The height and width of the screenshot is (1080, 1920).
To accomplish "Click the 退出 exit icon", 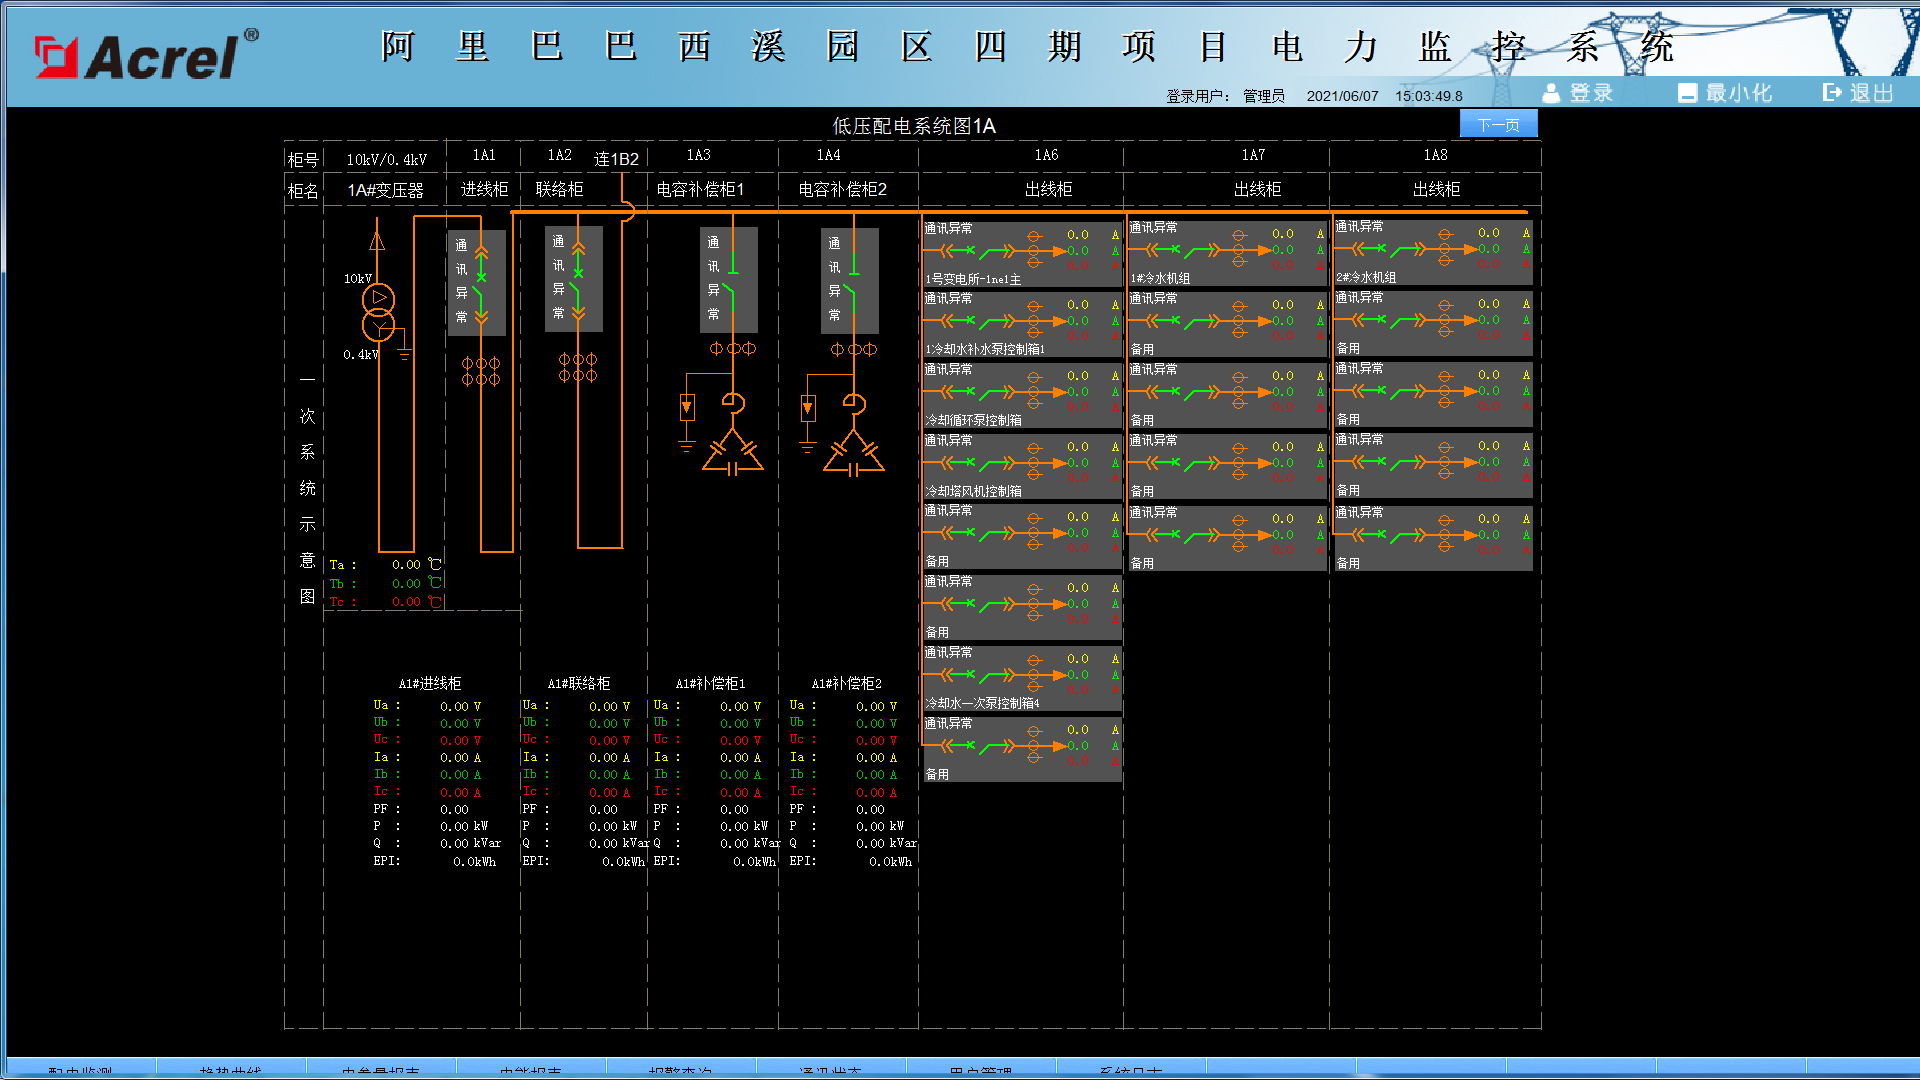I will (x=1832, y=93).
